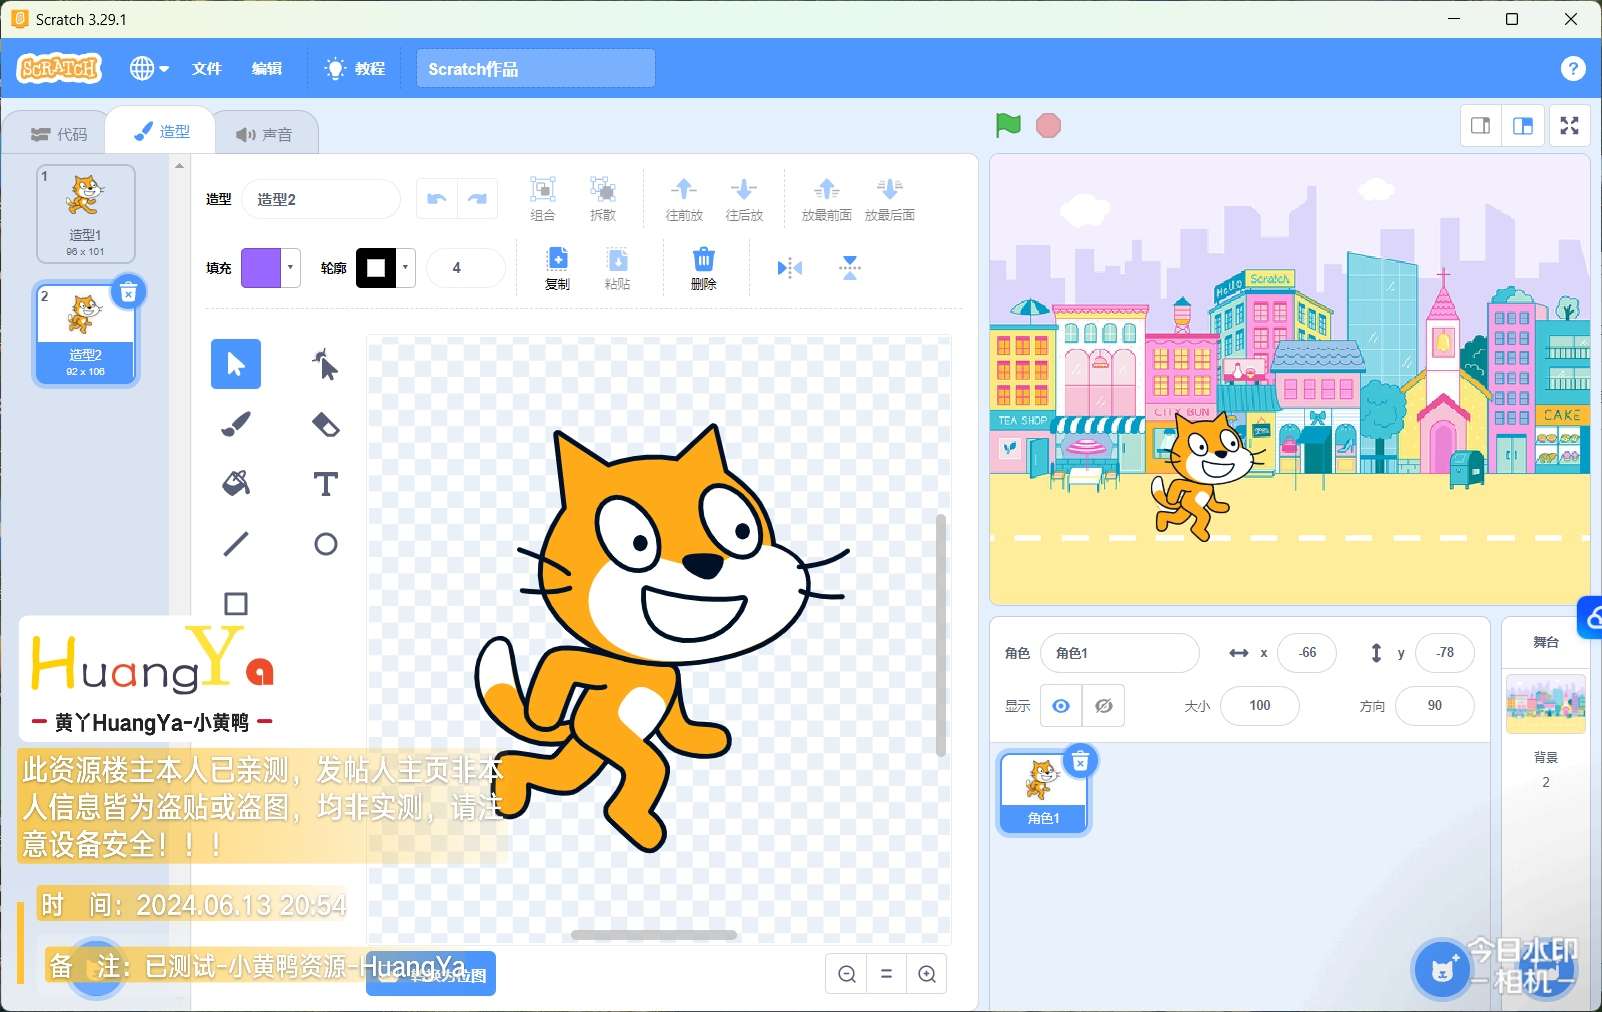Select costume thumbnail 造型1
This screenshot has height=1012, width=1602.
86,213
